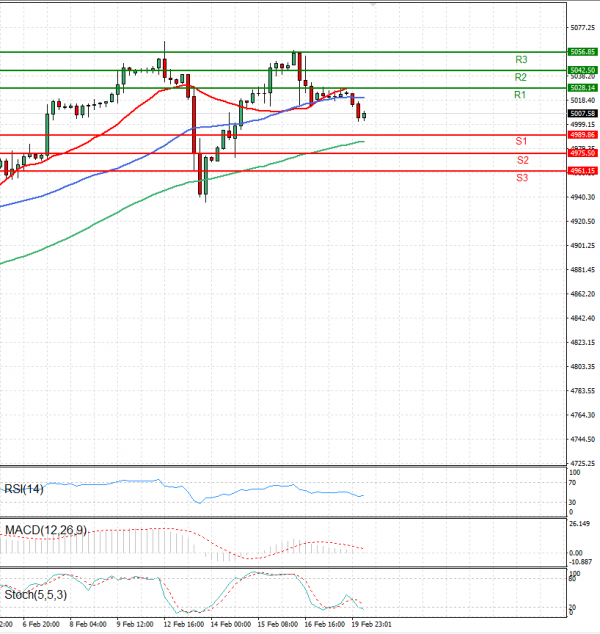Image resolution: width=600 pixels, height=634 pixels.
Task: Click the R1 resistance label
Action: (x=520, y=95)
